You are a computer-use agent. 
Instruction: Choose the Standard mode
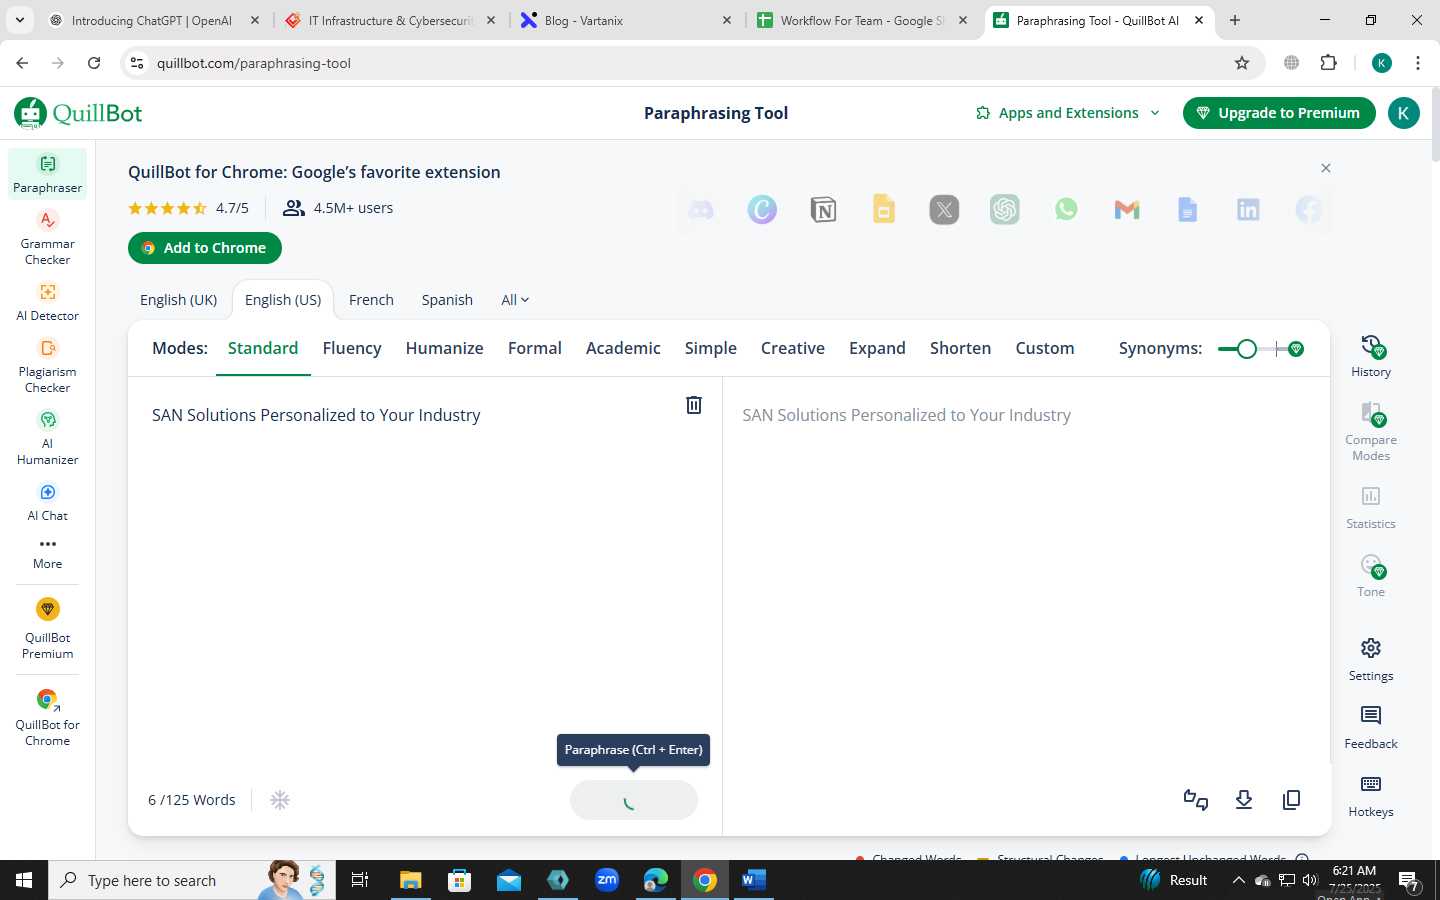(263, 348)
